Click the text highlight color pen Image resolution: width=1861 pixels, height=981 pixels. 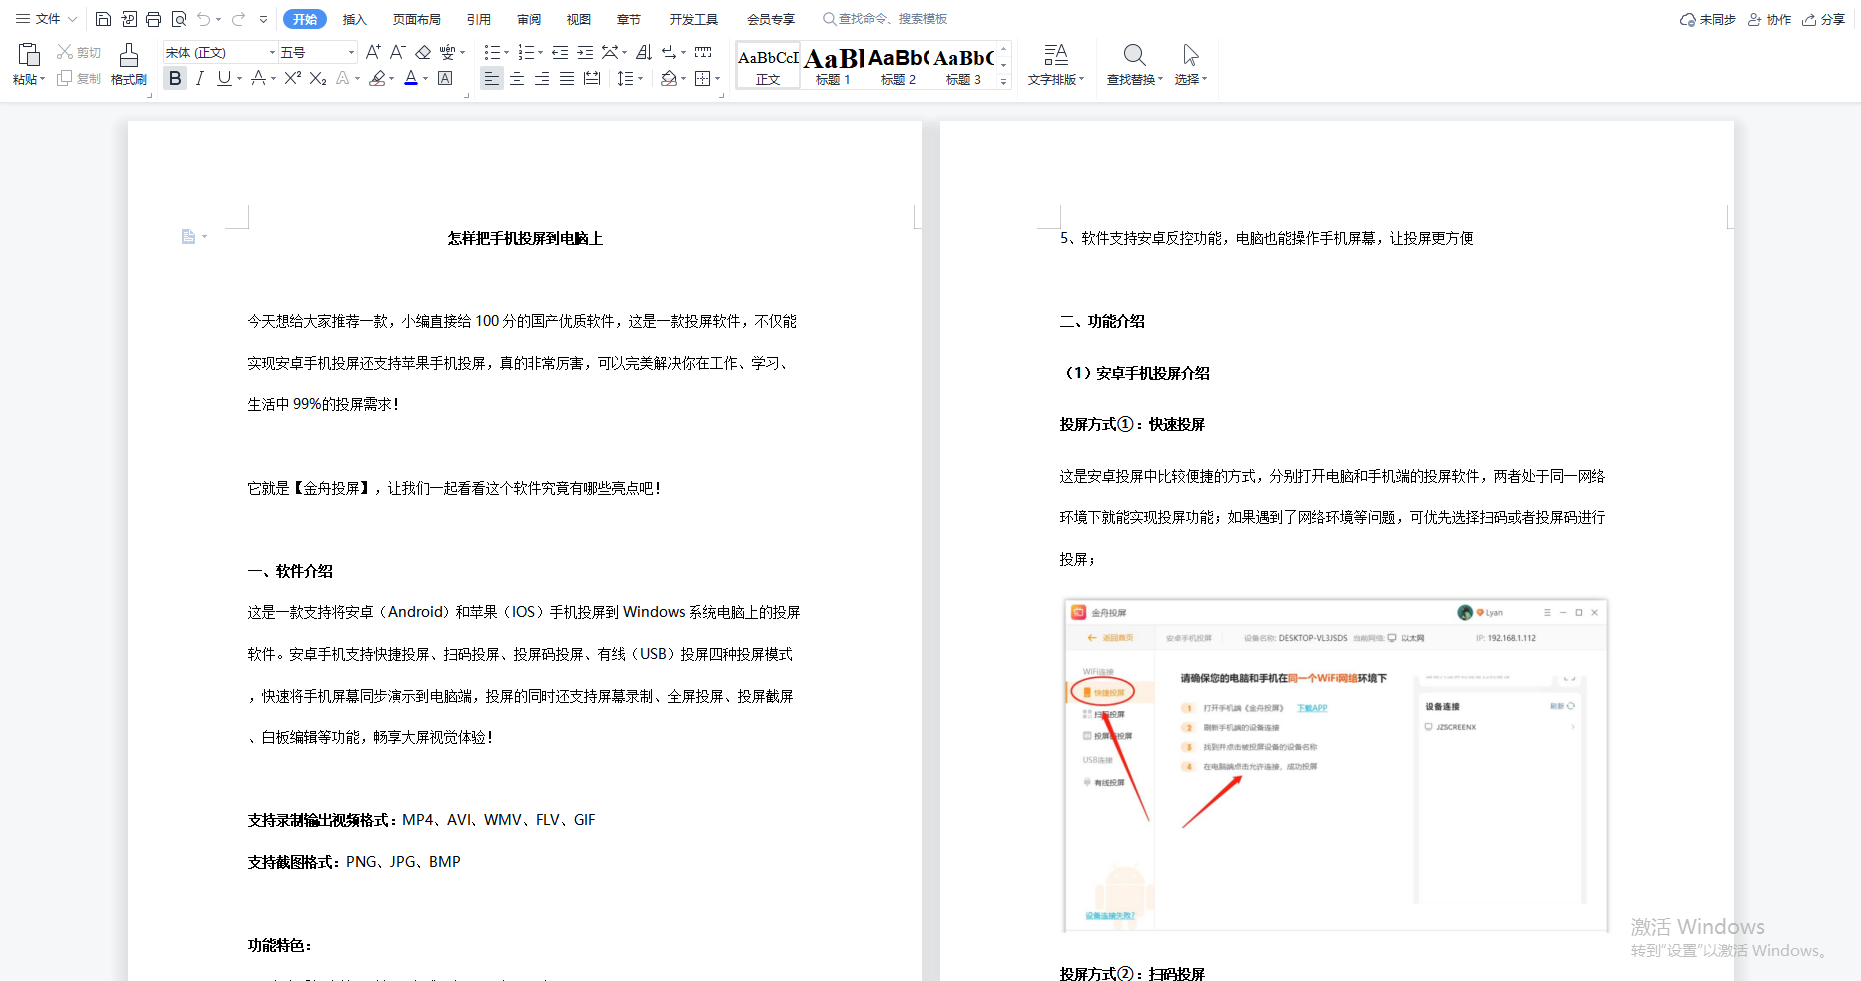point(377,78)
